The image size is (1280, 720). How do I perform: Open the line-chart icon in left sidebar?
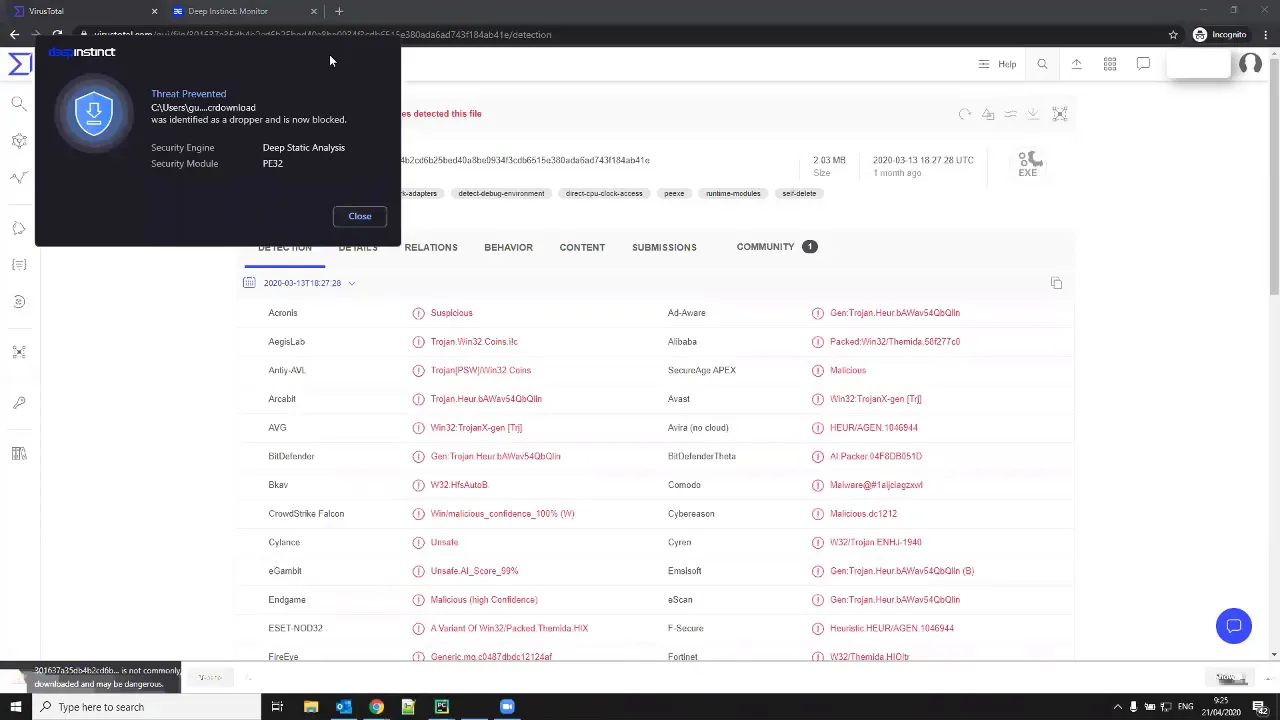pyautogui.click(x=19, y=178)
